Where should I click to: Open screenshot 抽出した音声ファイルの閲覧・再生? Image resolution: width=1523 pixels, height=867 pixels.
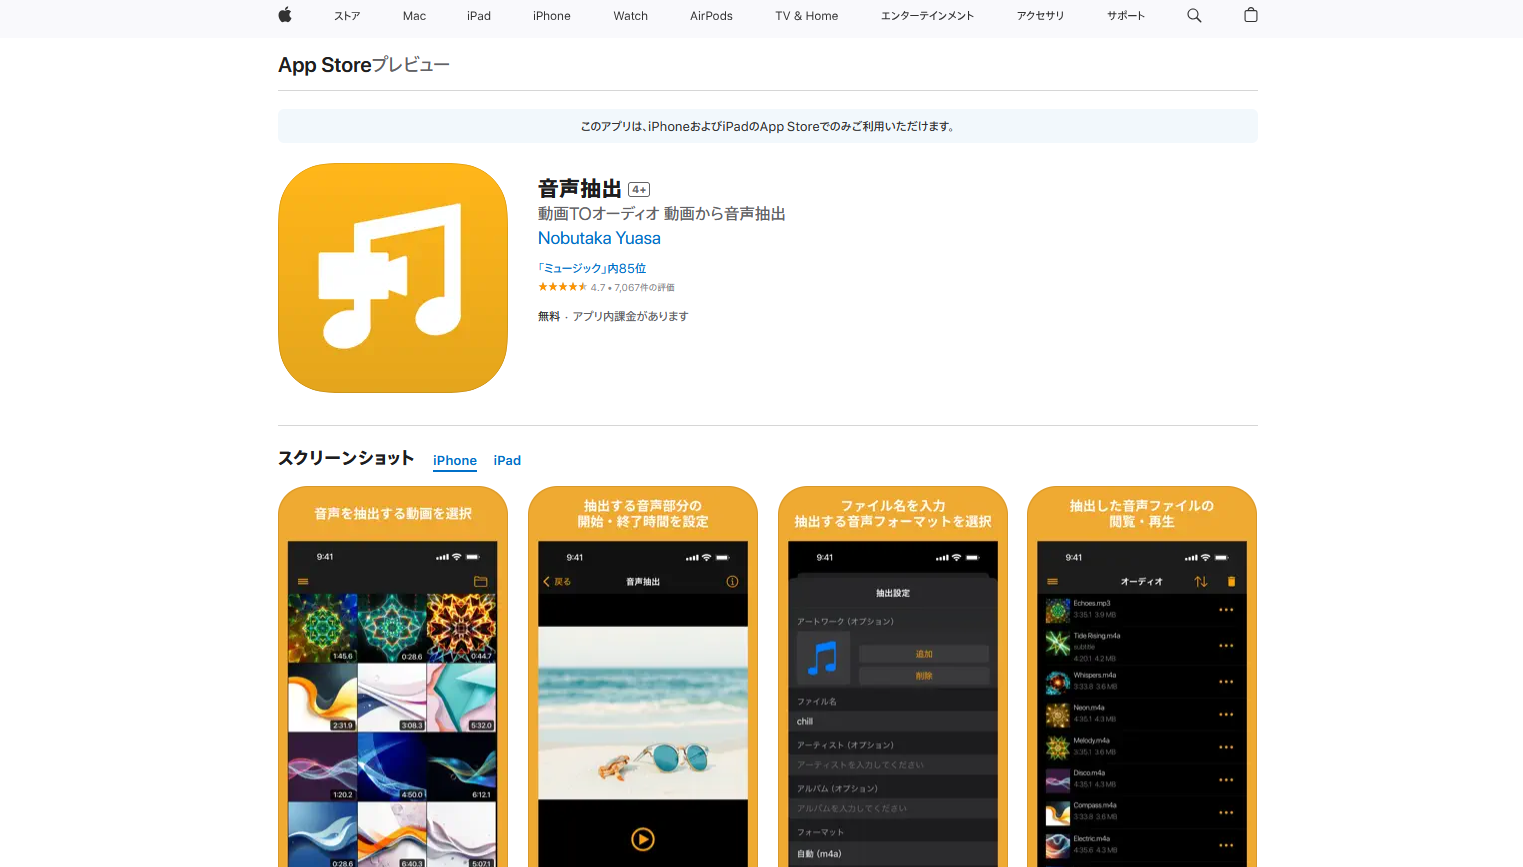click(x=1142, y=676)
